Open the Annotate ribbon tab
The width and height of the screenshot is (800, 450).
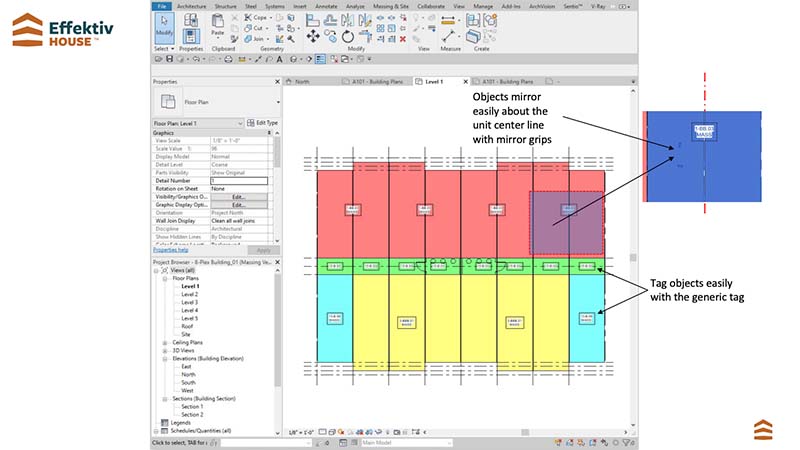point(324,6)
